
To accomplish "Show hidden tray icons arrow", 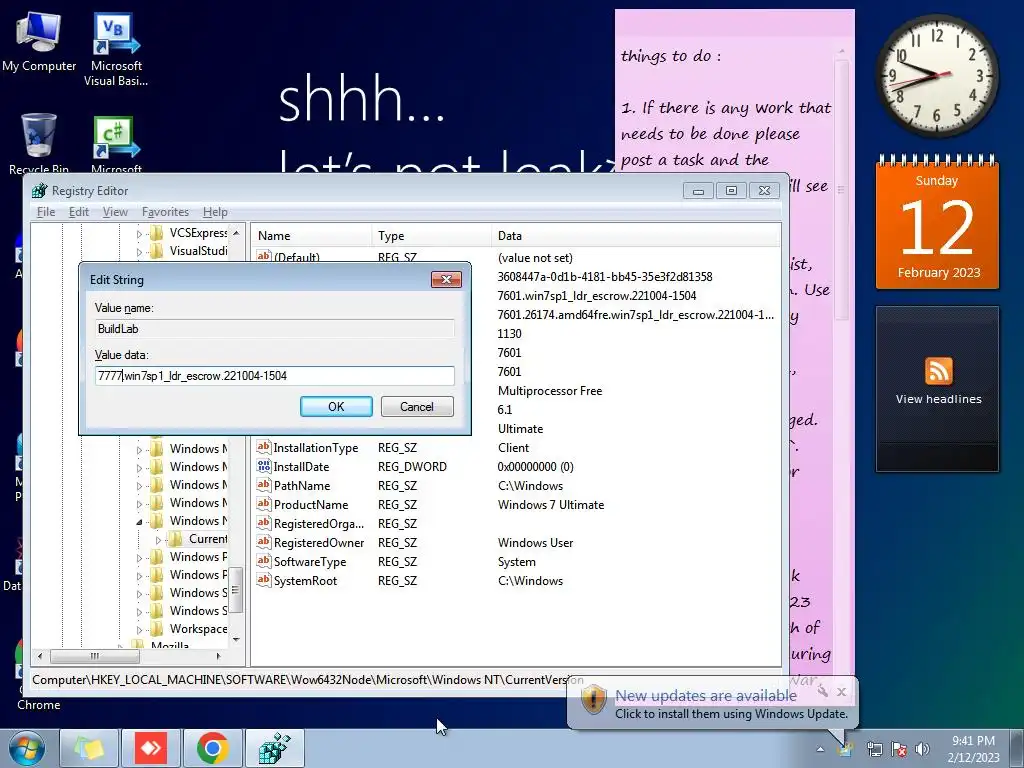I will coord(820,749).
